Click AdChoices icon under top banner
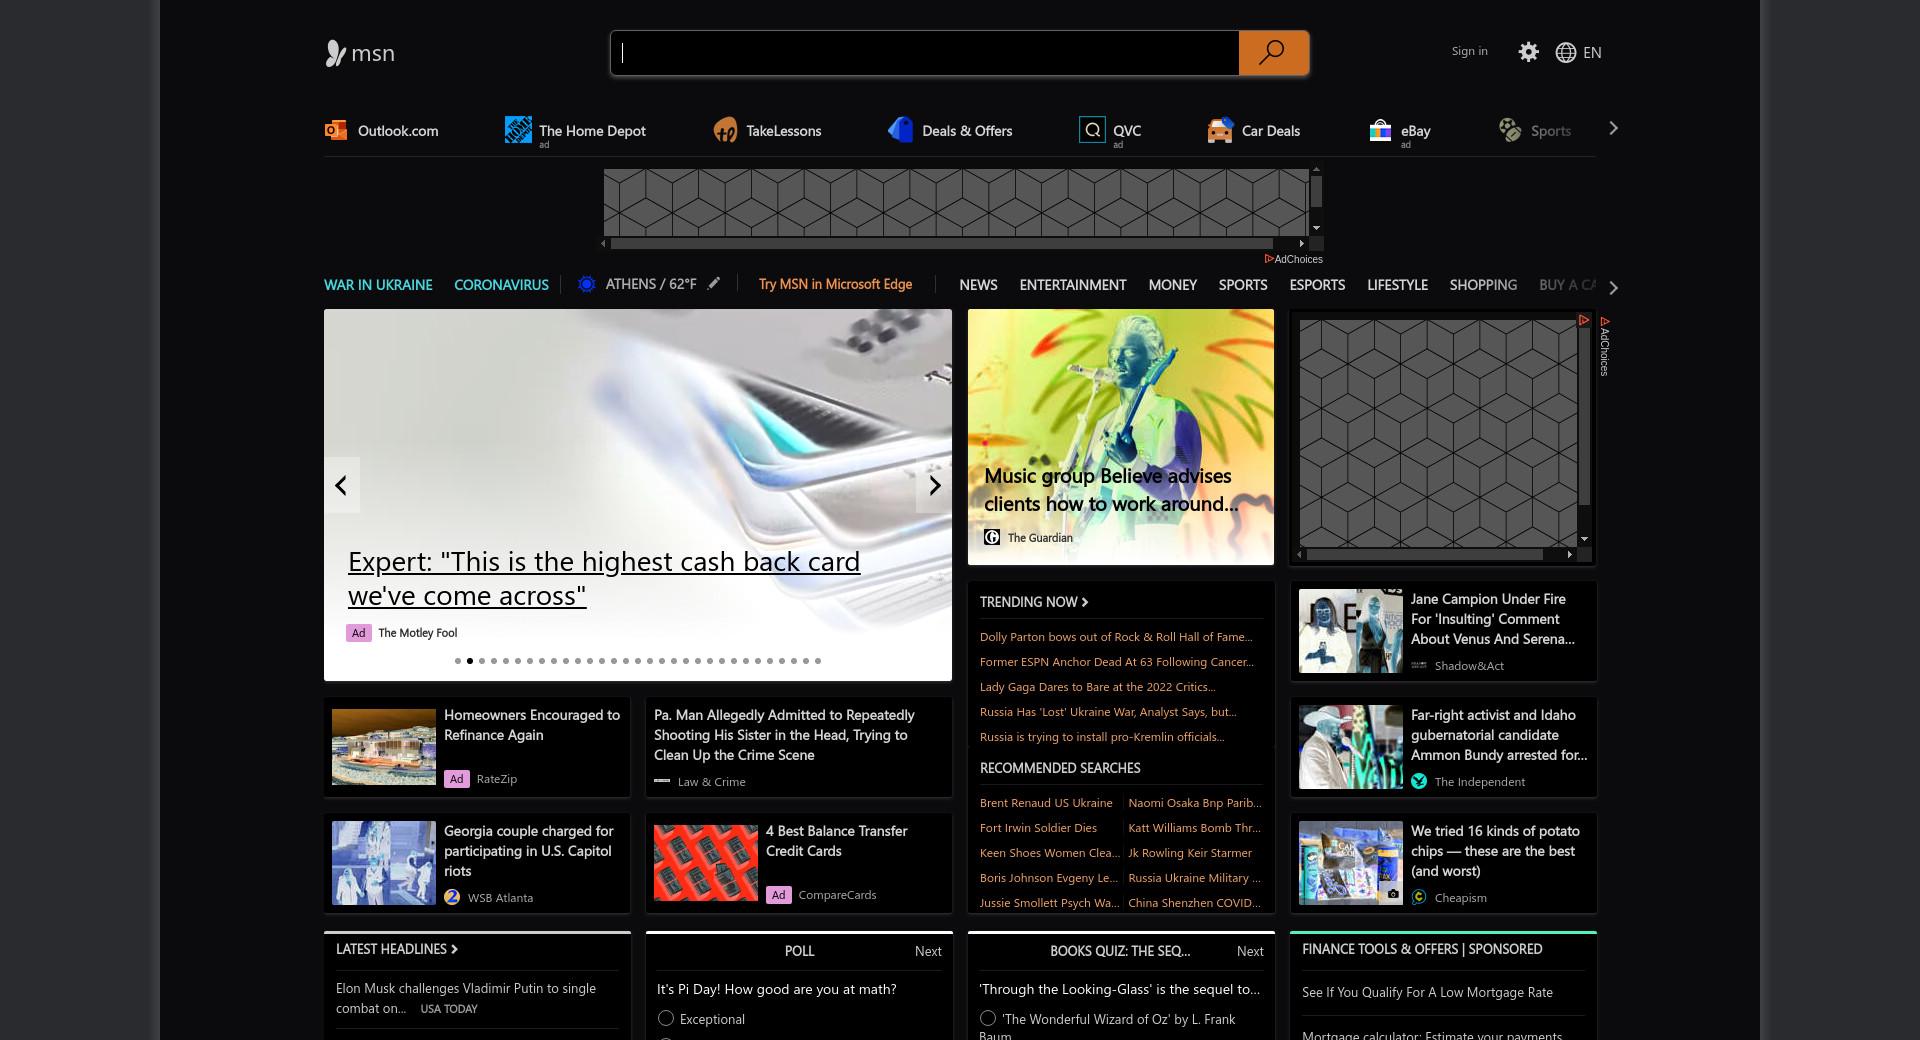Screen dimensions: 1920x1040 tap(1269, 259)
